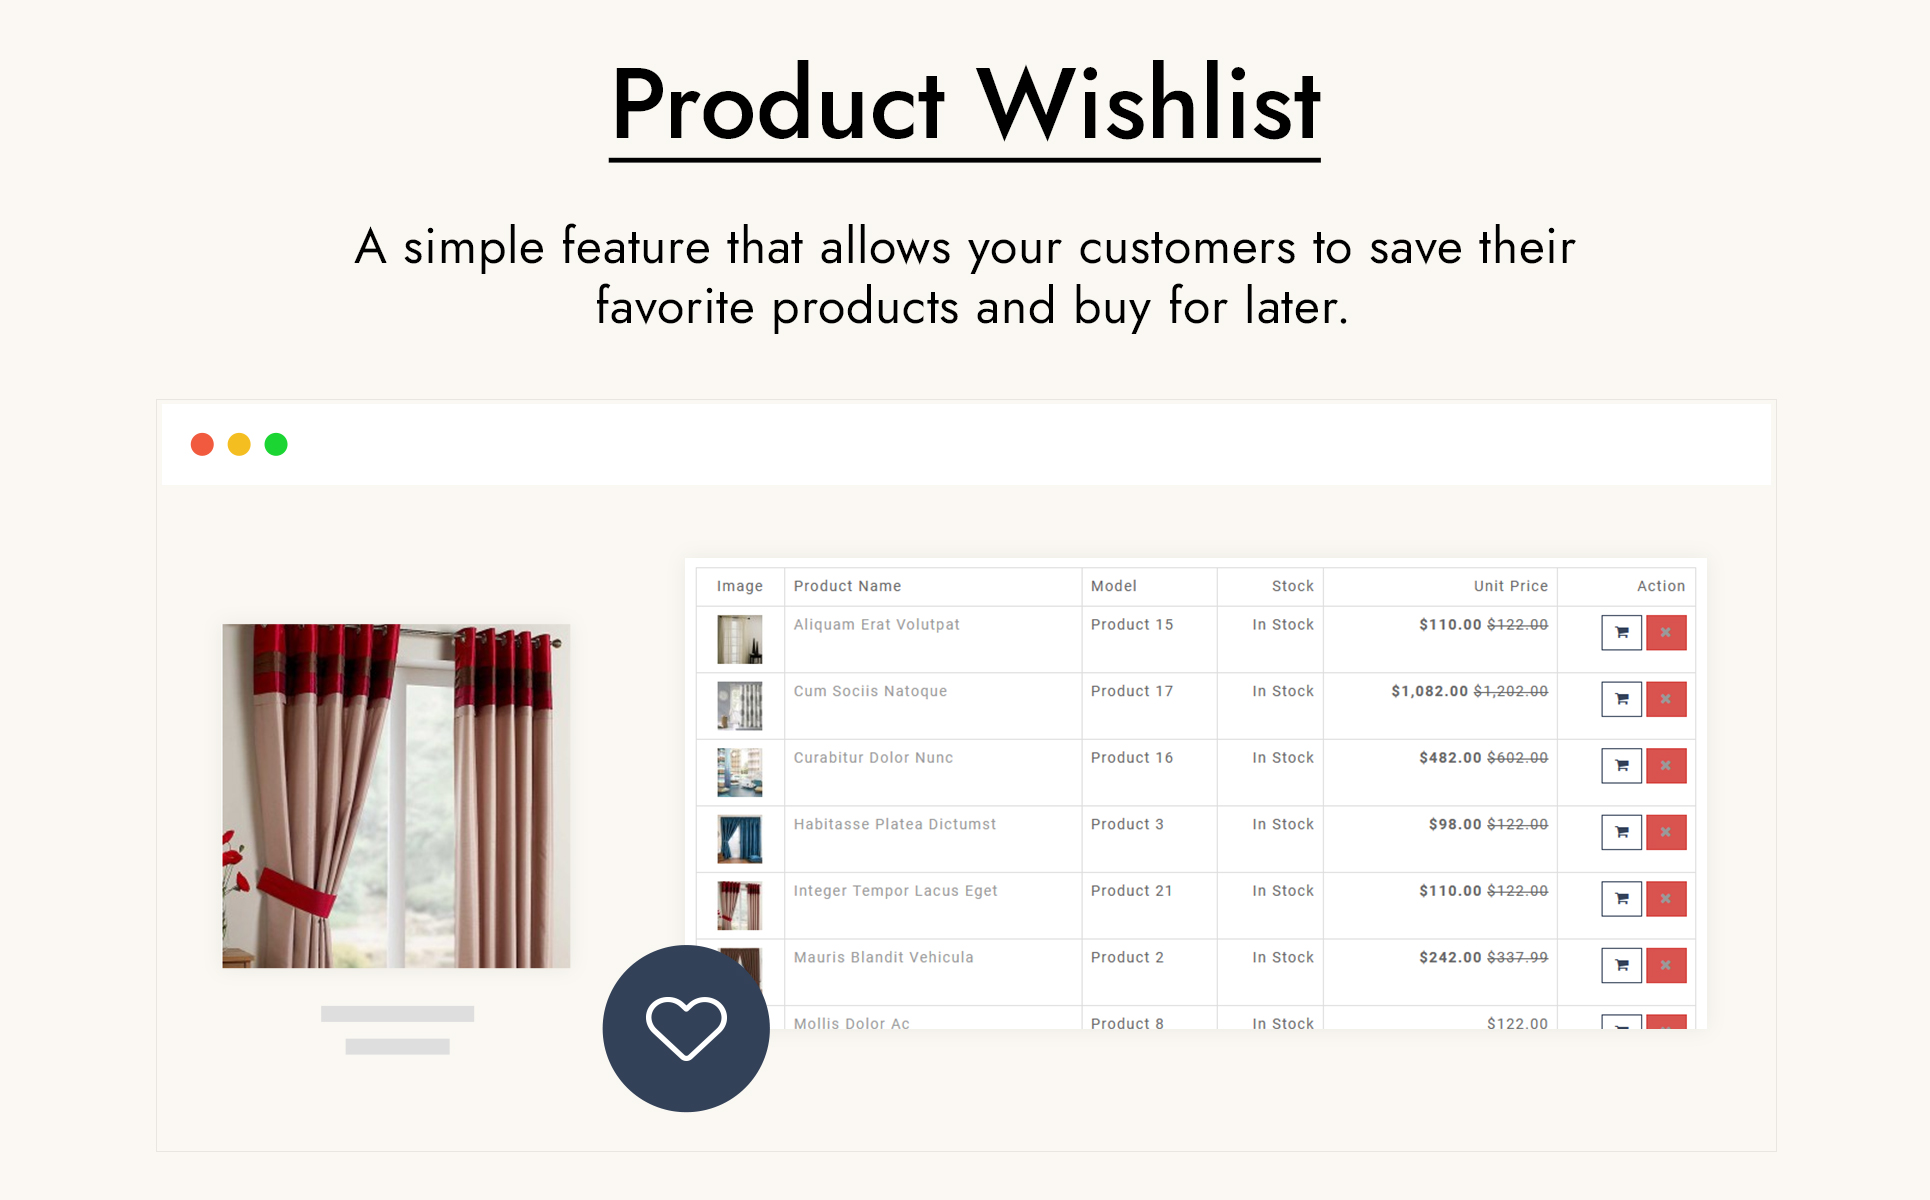The width and height of the screenshot is (1930, 1200).
Task: Remove Cum Sociis Natoque from wishlist
Action: [x=1666, y=699]
